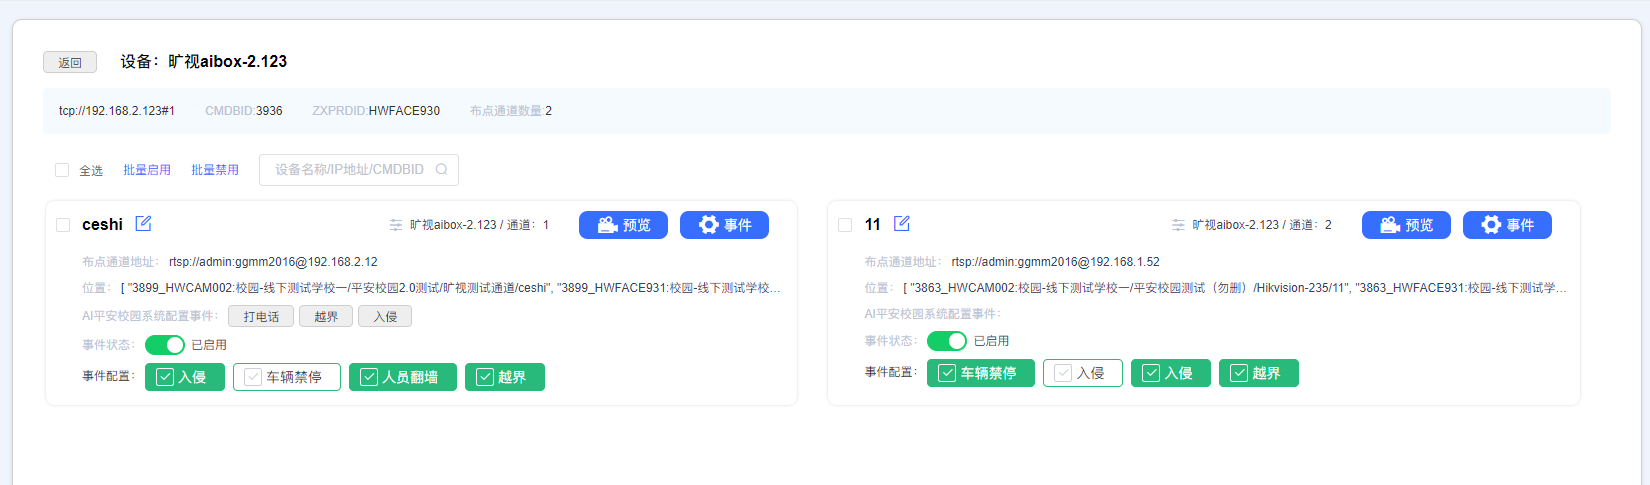This screenshot has width=1650, height=485.
Task: Open the gear 事件 button on the 11 card
Action: click(x=1507, y=225)
